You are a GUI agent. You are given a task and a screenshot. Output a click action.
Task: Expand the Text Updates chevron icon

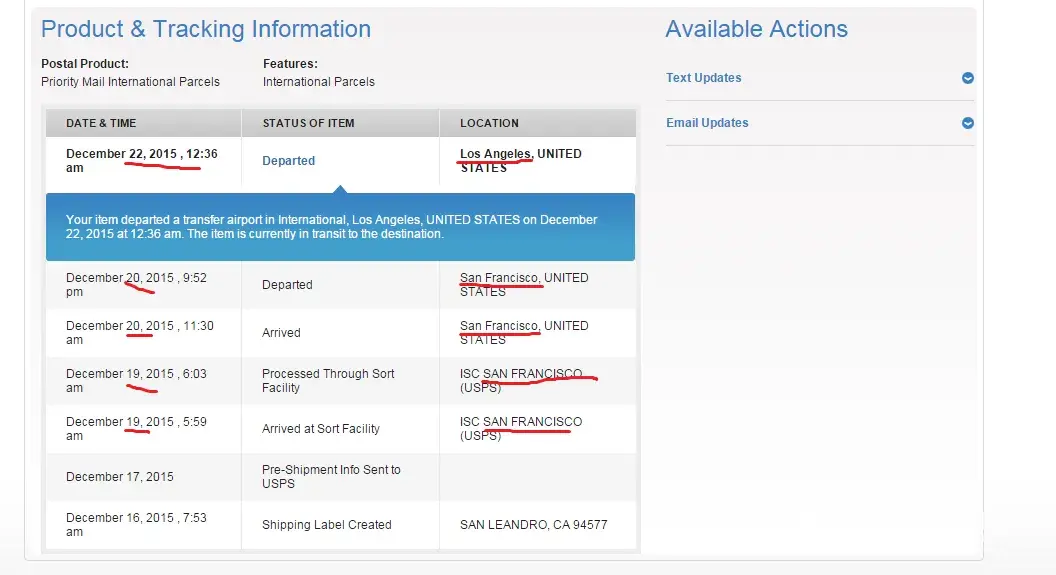coord(967,78)
